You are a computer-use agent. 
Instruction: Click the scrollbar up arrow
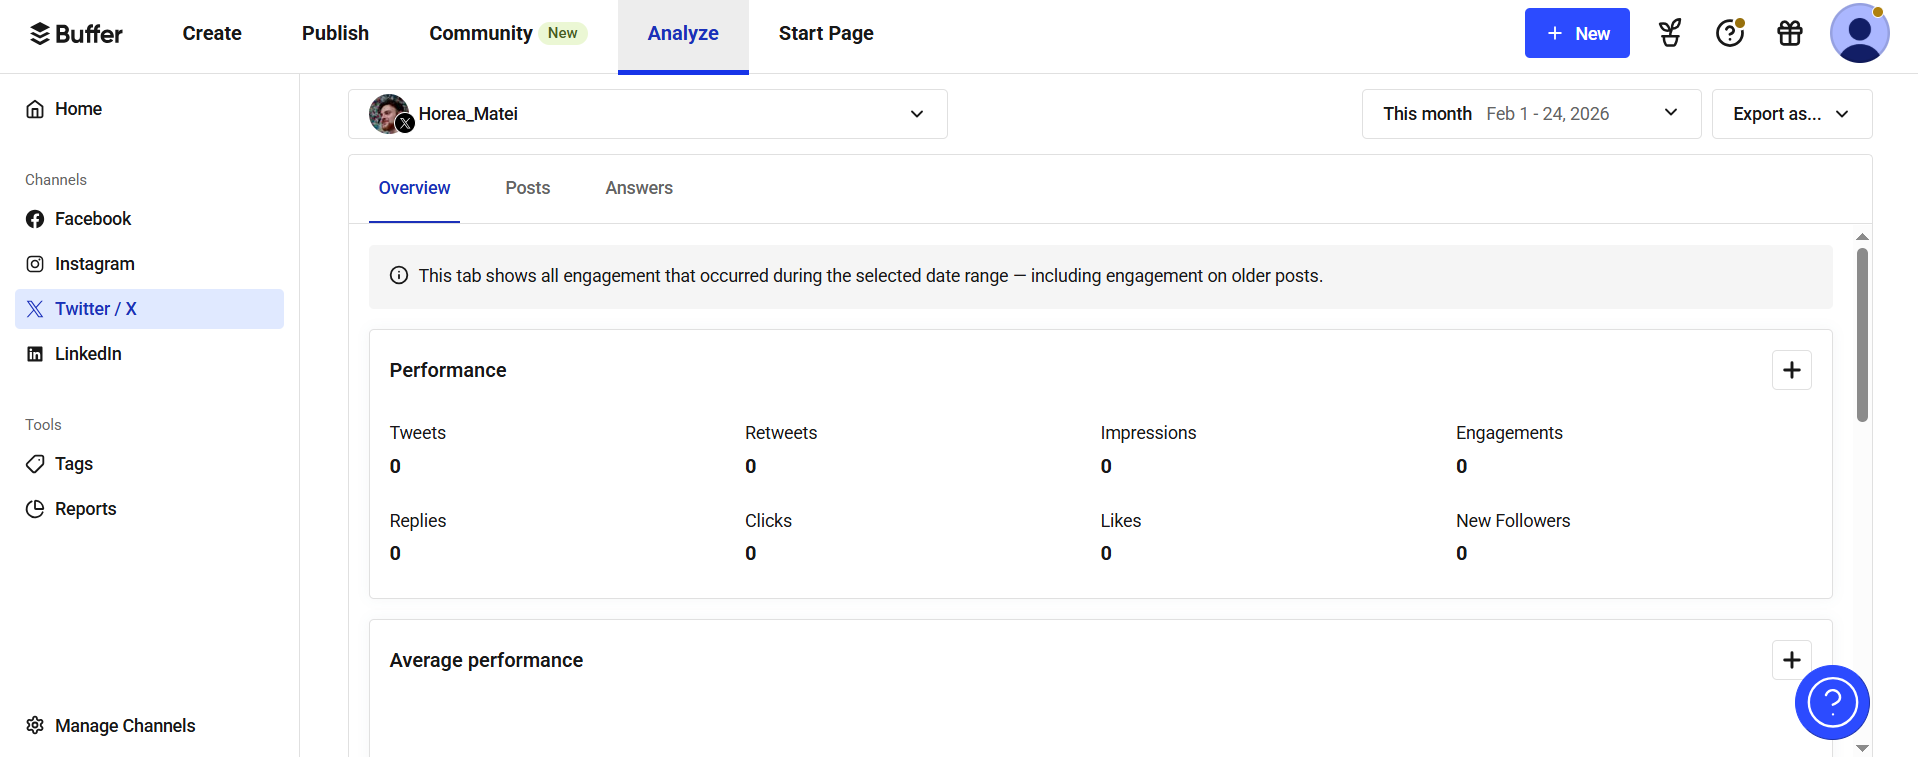coord(1862,237)
